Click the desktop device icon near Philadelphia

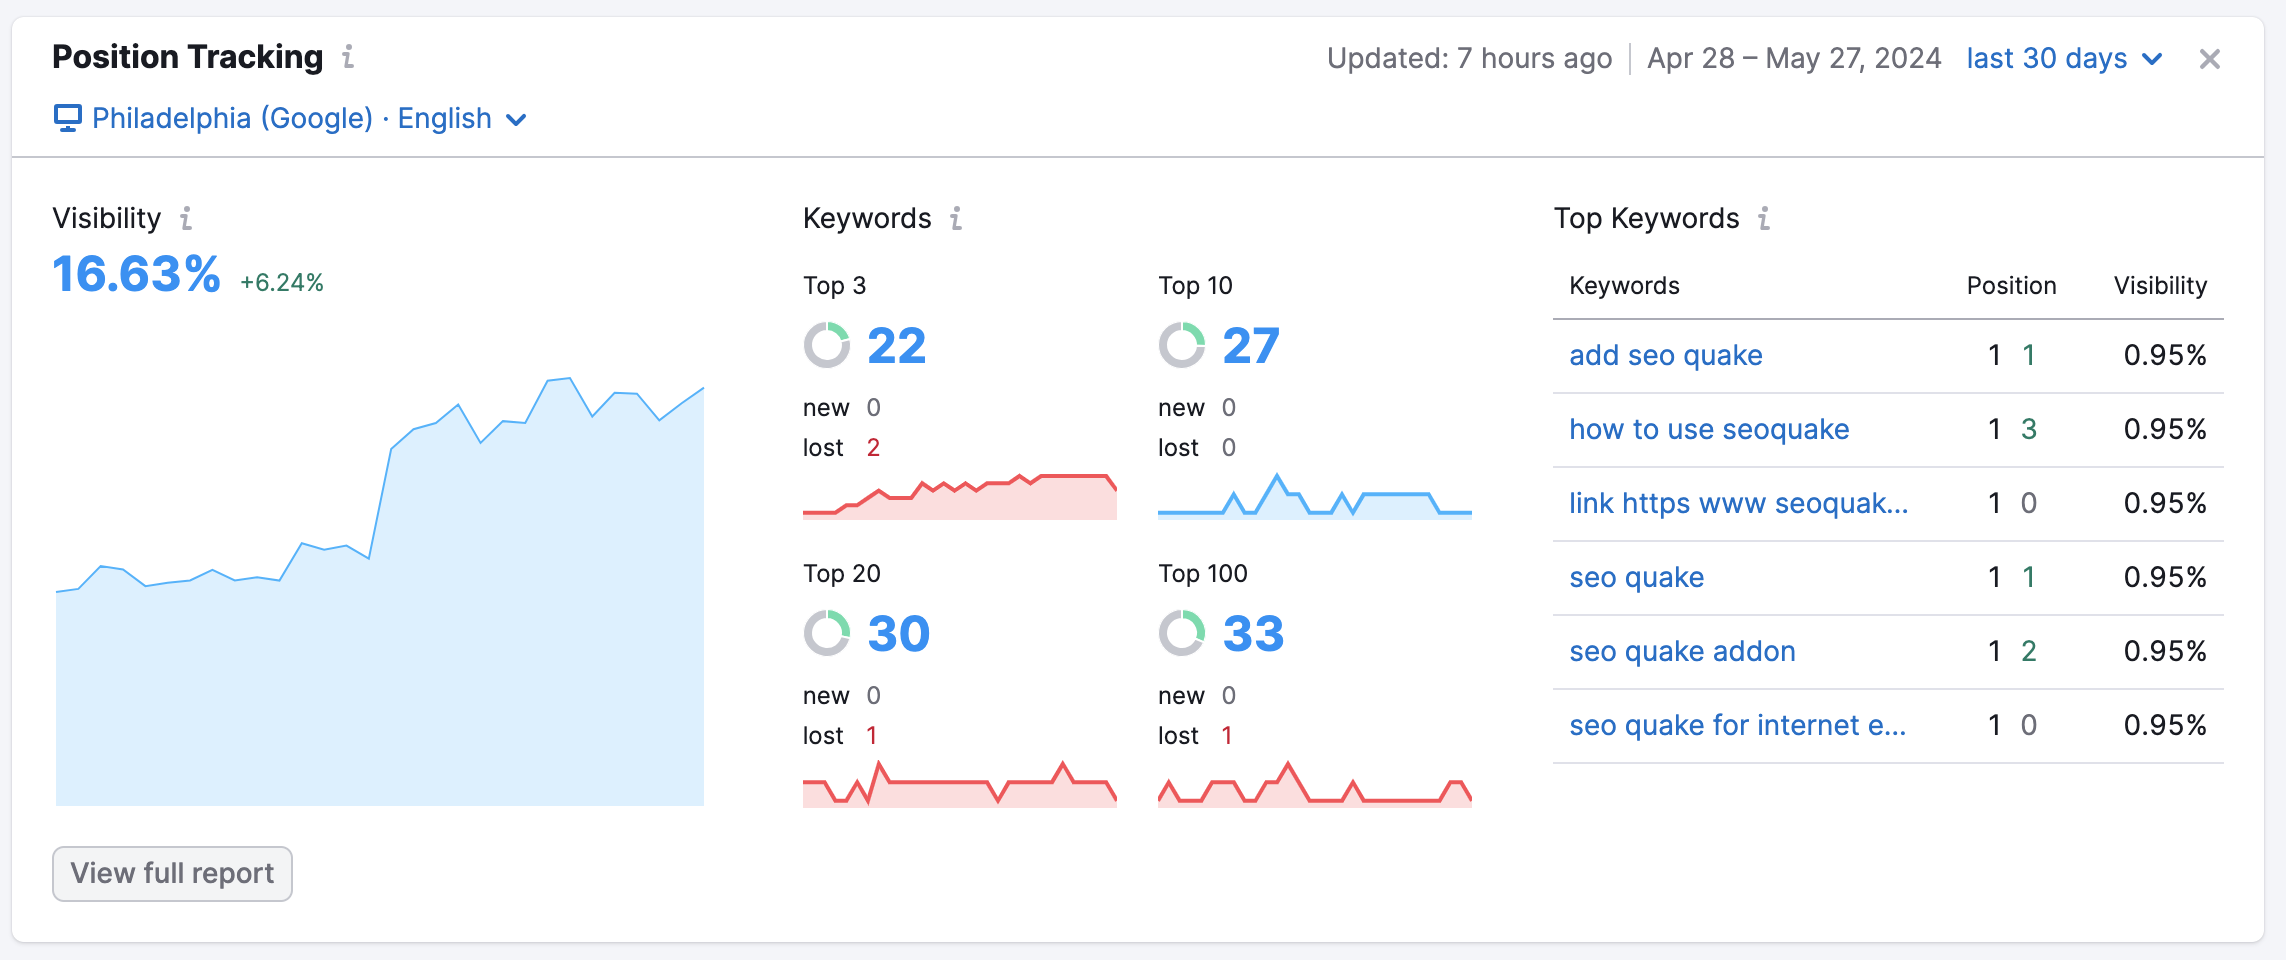point(66,118)
